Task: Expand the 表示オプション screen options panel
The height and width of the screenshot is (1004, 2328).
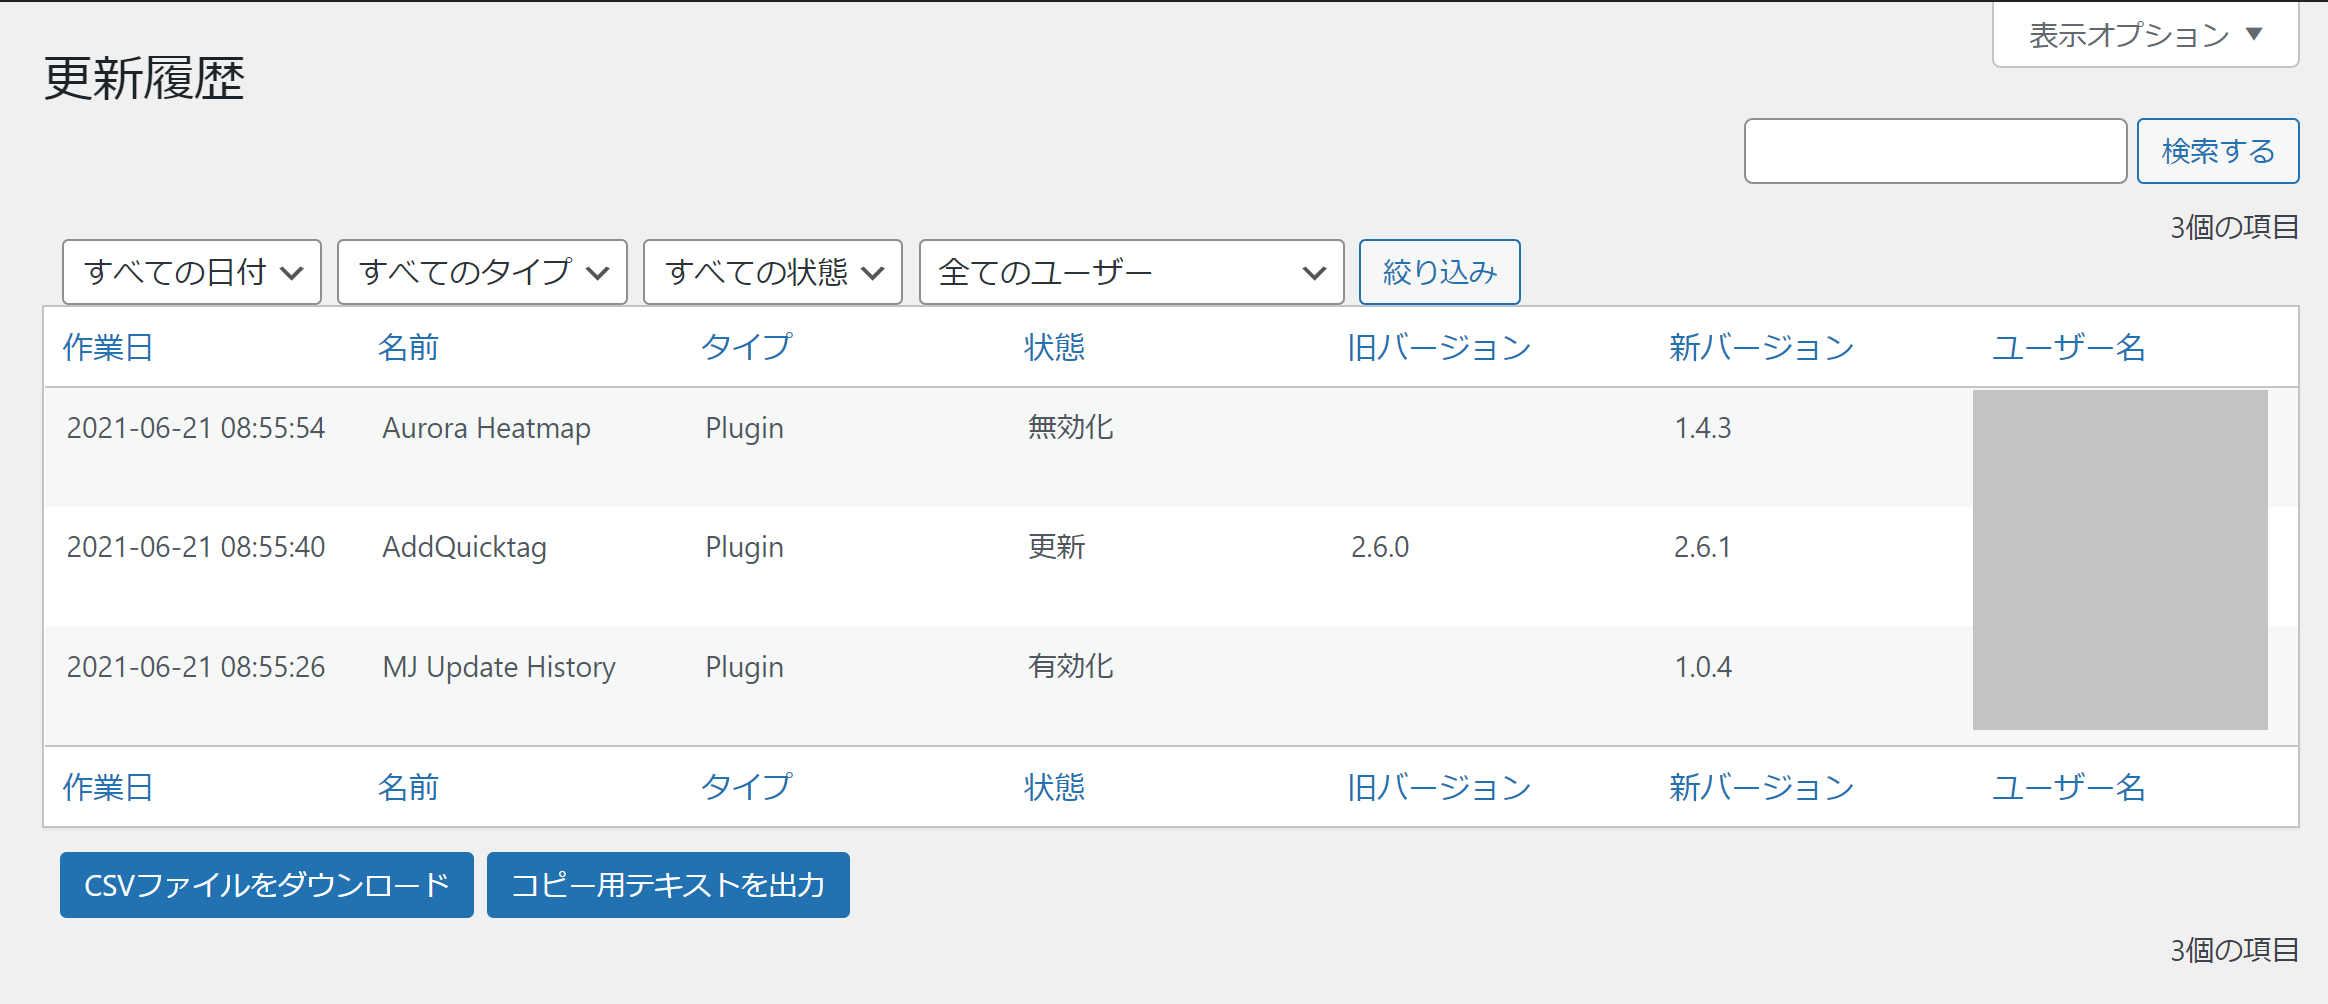Action: (2144, 35)
